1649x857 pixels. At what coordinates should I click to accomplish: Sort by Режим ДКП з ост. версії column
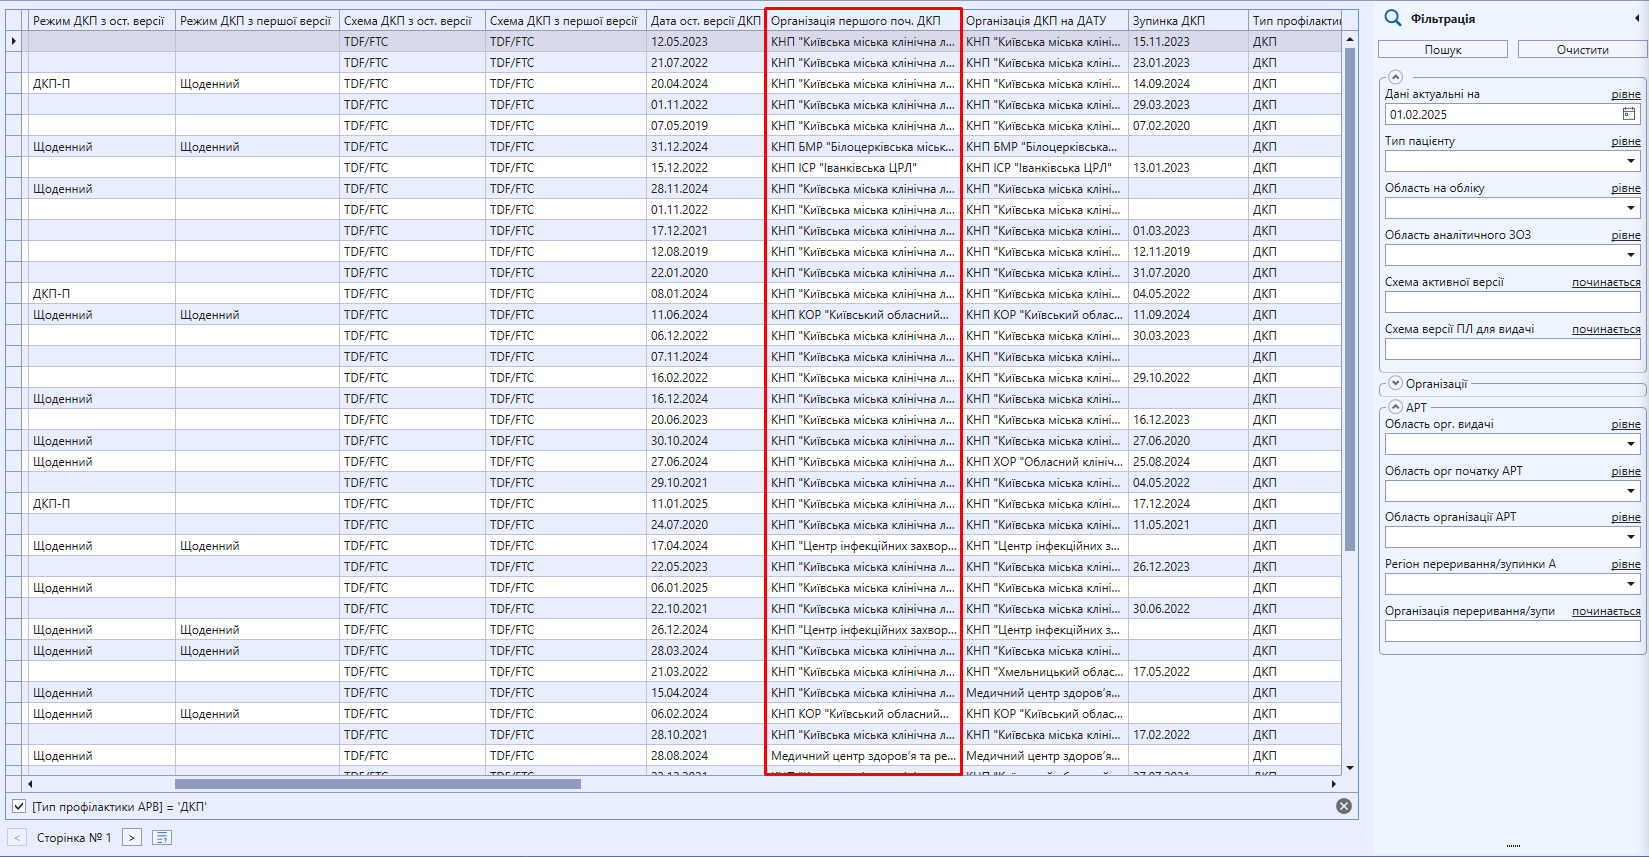(x=101, y=20)
